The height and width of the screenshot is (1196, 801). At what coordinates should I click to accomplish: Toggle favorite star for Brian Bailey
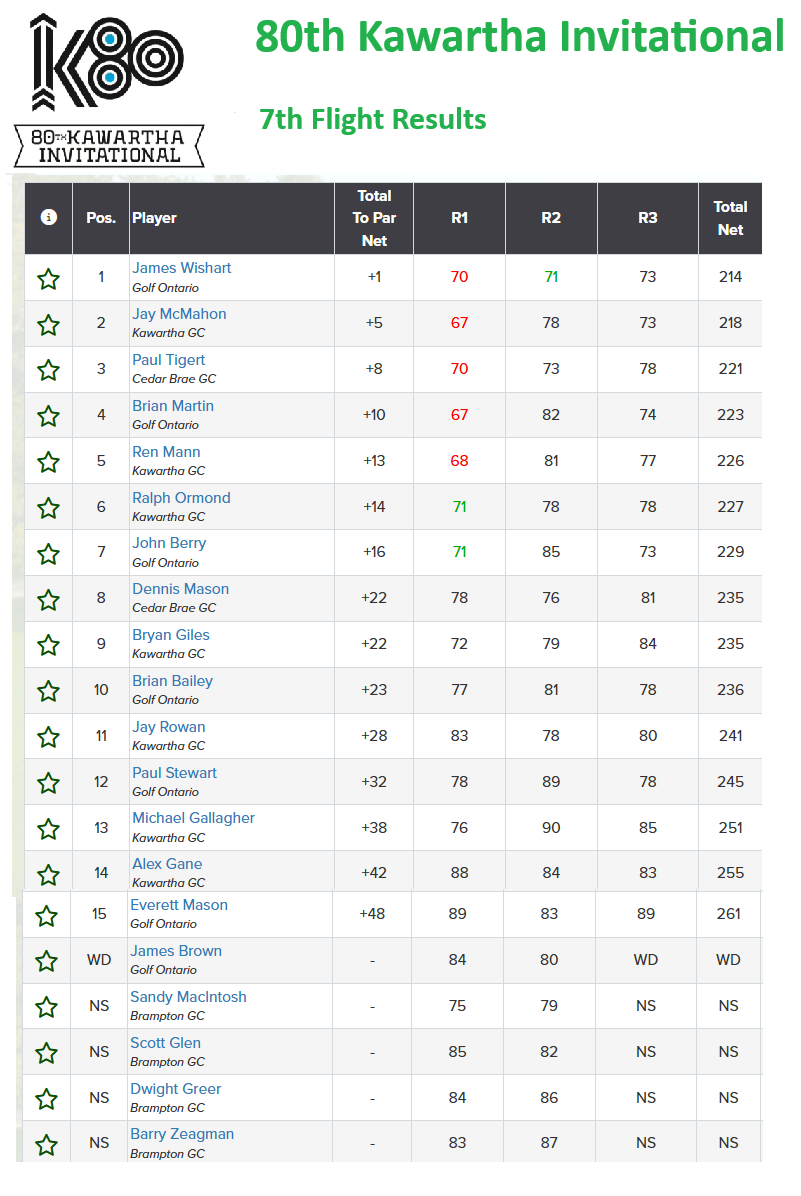coord(49,692)
